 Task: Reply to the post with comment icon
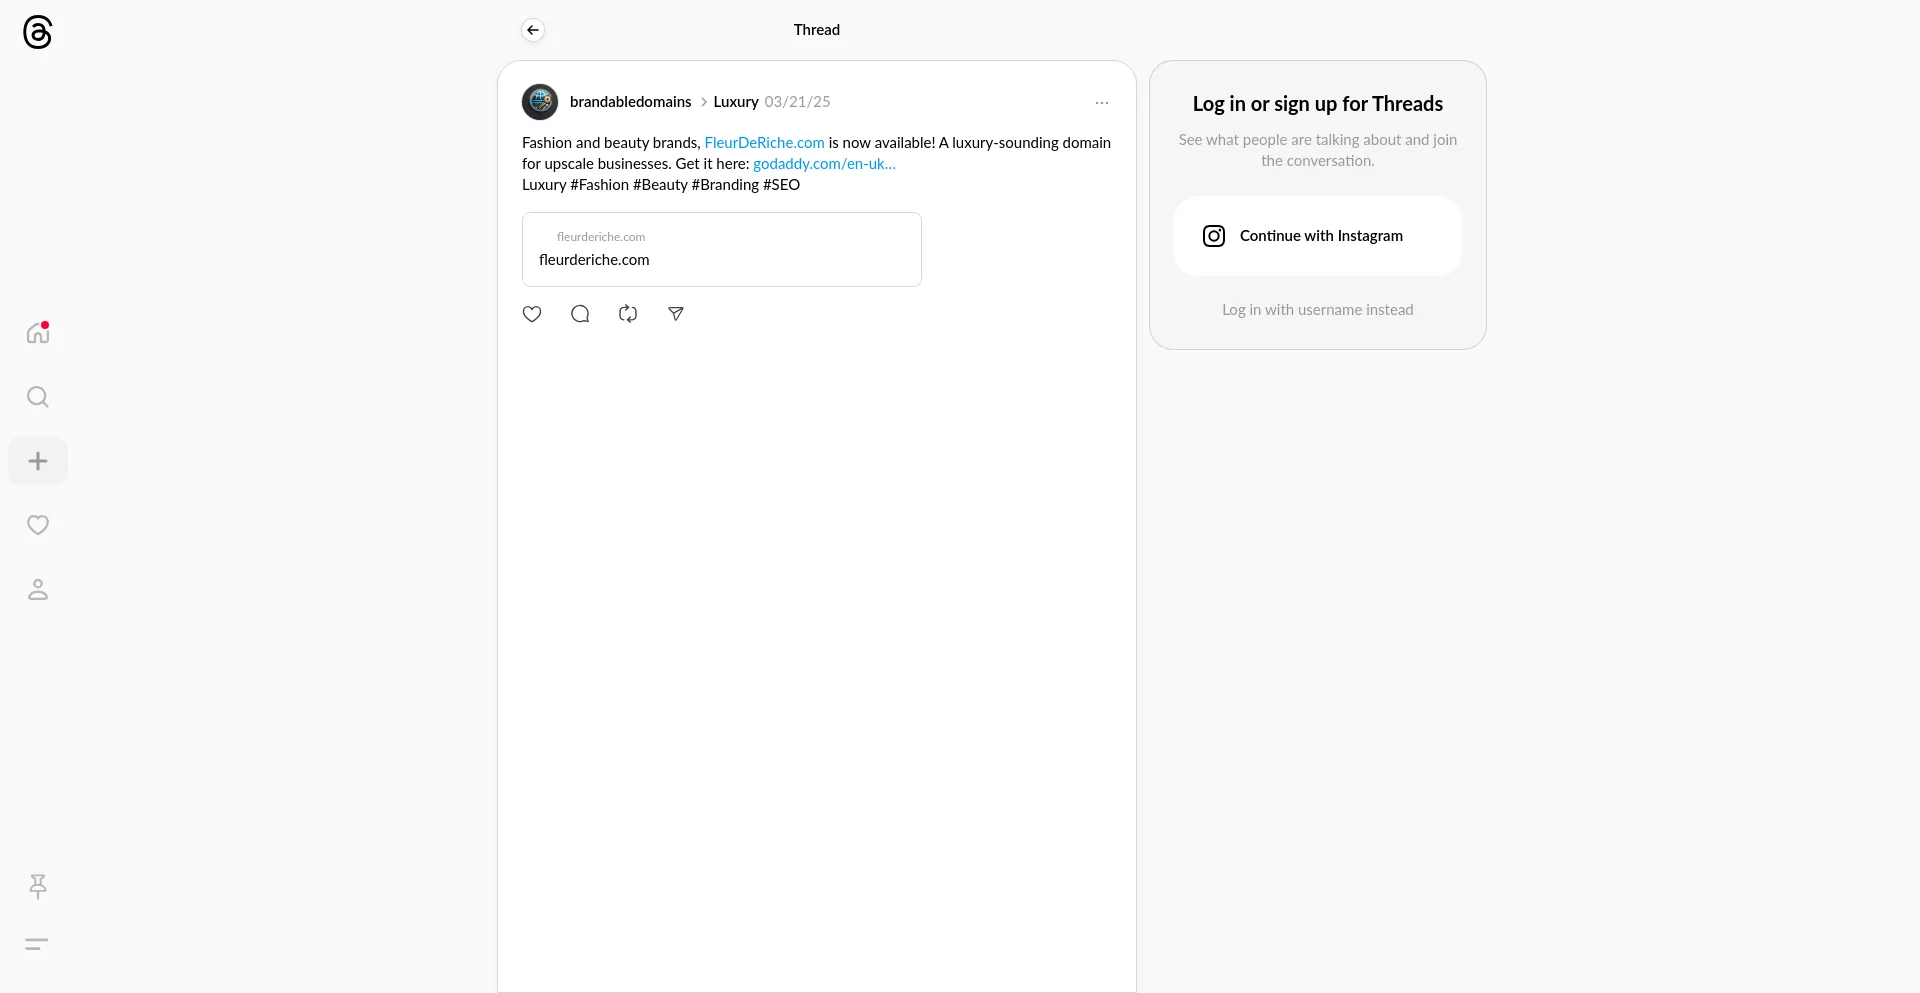coord(580,314)
